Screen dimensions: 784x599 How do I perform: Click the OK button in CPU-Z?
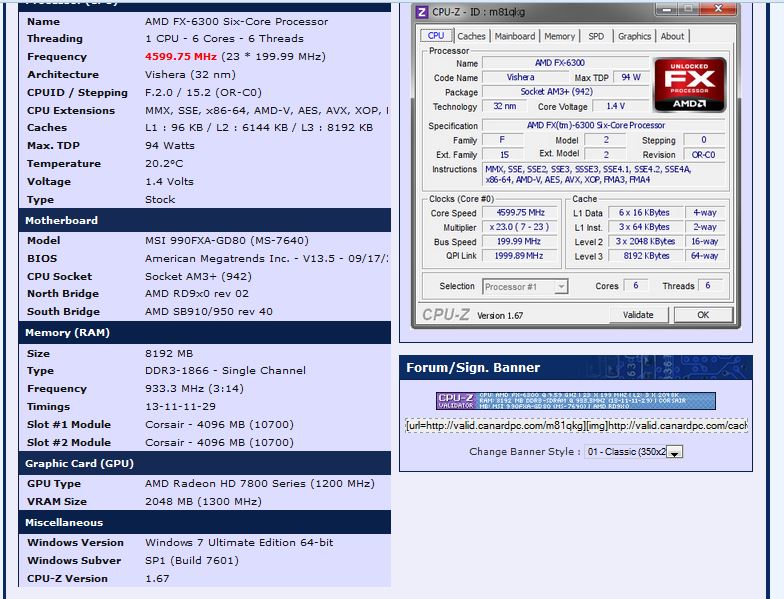pyautogui.click(x=703, y=315)
